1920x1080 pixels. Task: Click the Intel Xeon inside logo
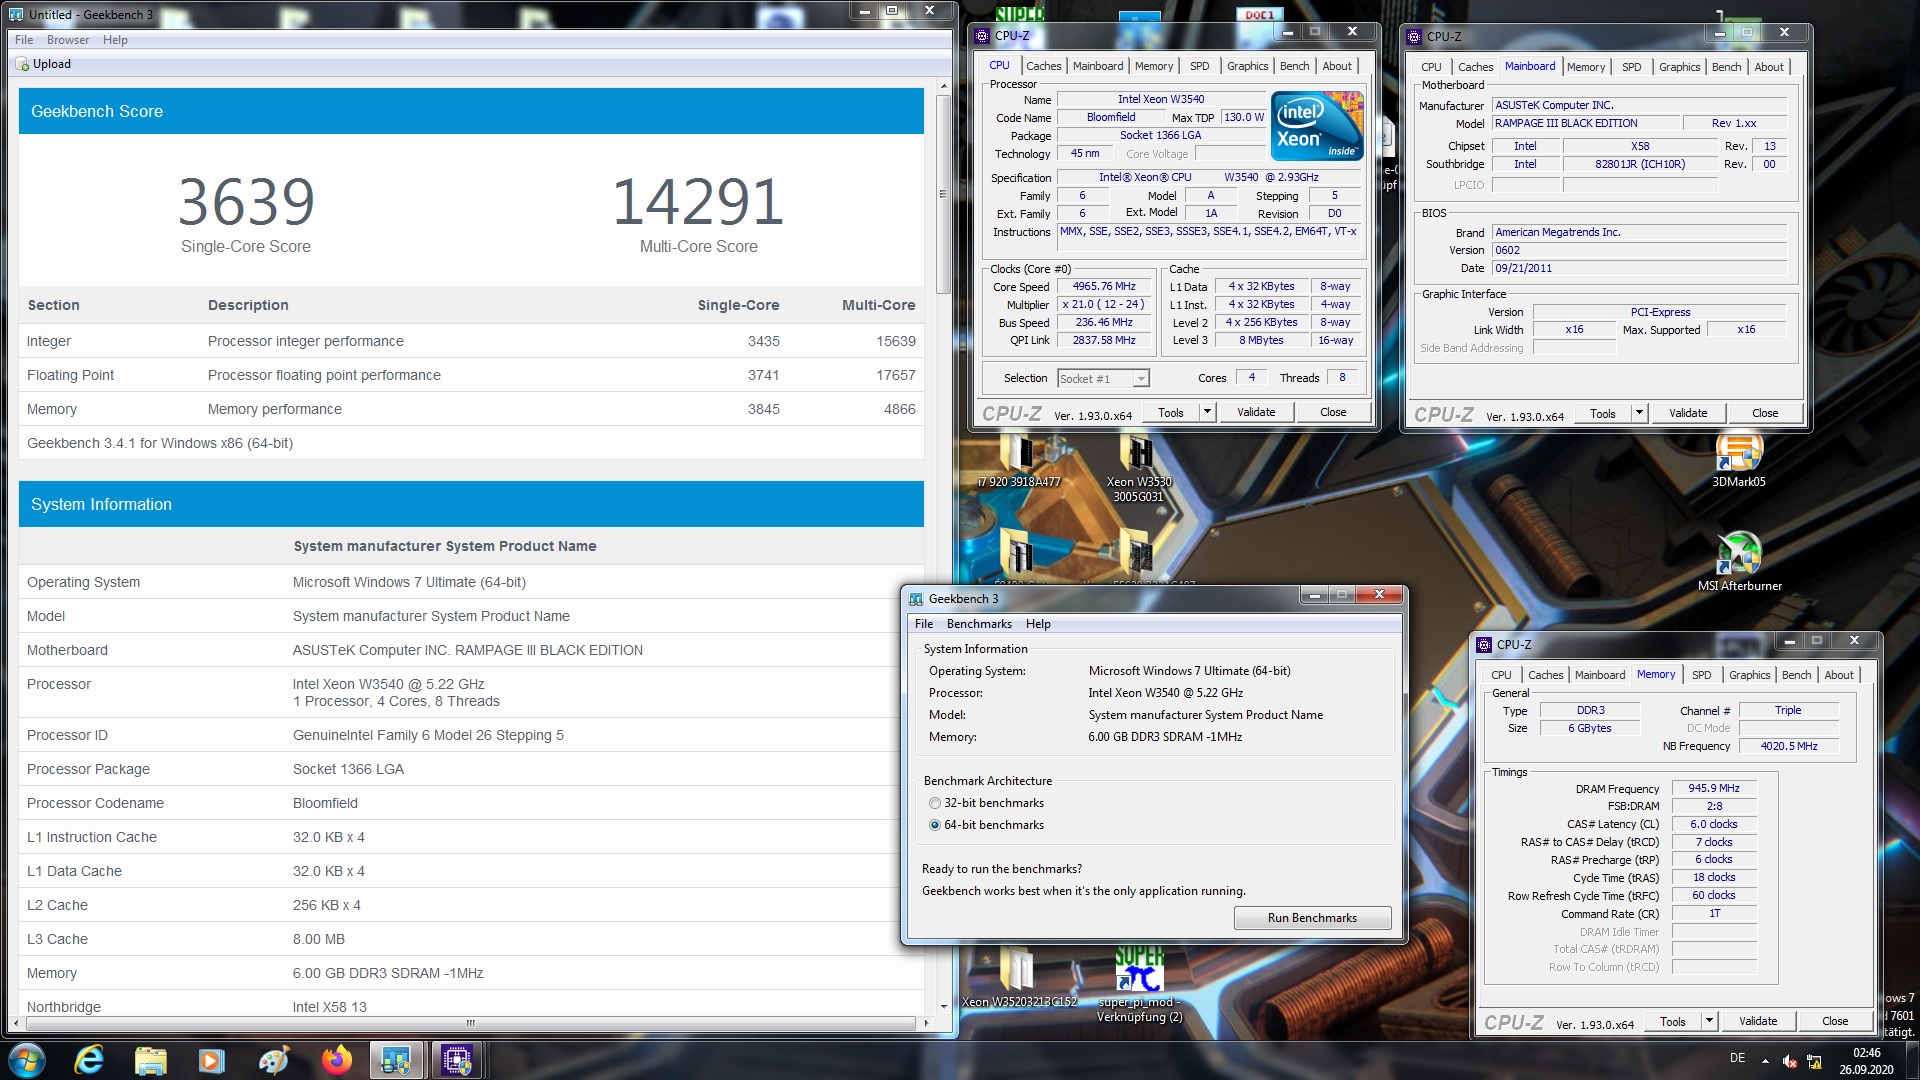point(1317,126)
